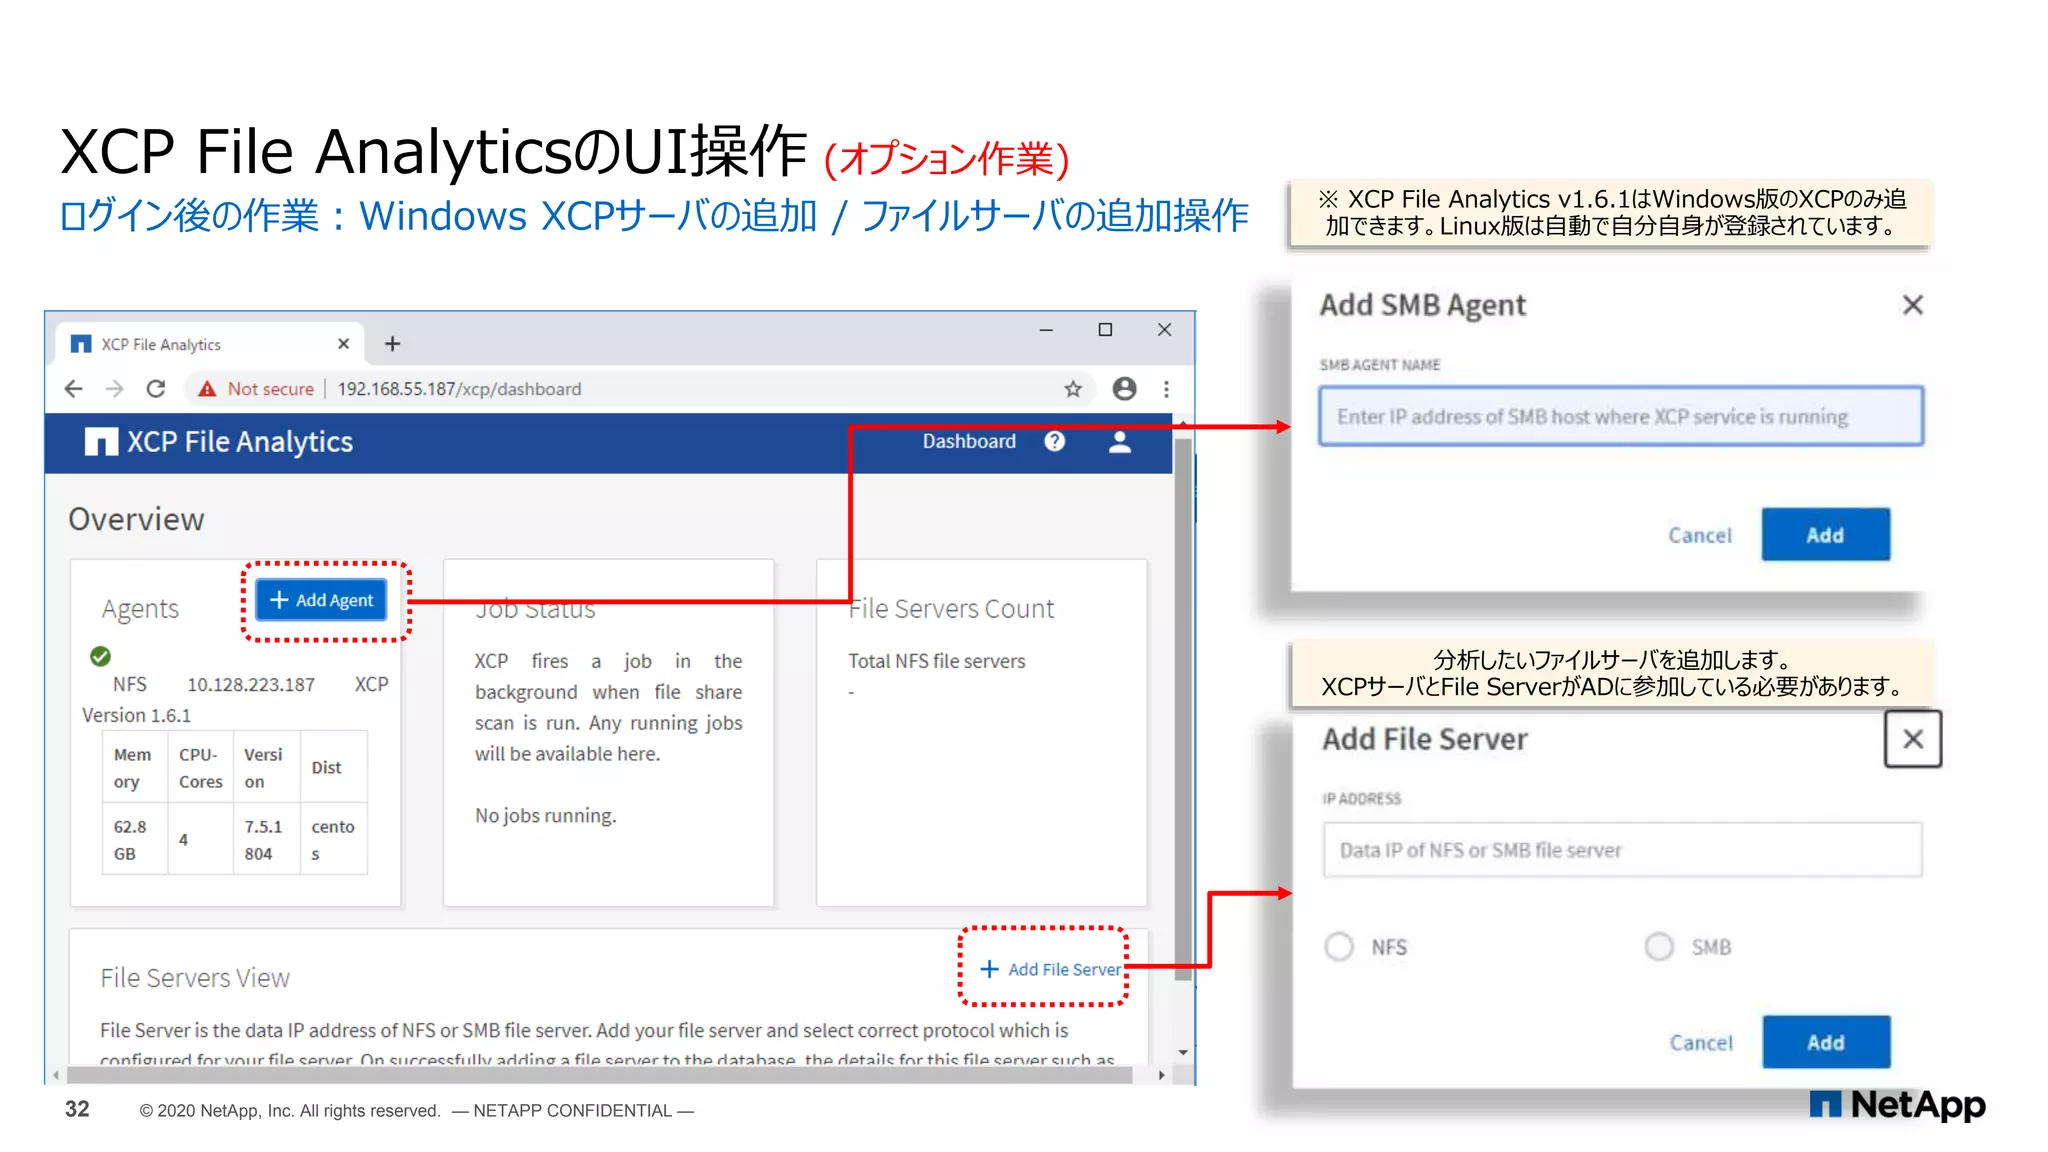Image resolution: width=2048 pixels, height=1152 pixels.
Task: Click the vertical scrollbar of the dashboard
Action: coord(1183,710)
